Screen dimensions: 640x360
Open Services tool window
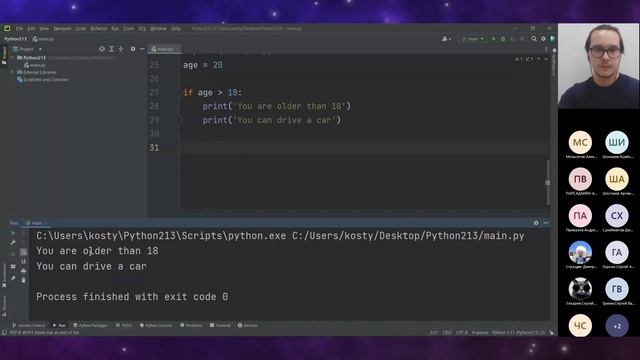(x=247, y=325)
